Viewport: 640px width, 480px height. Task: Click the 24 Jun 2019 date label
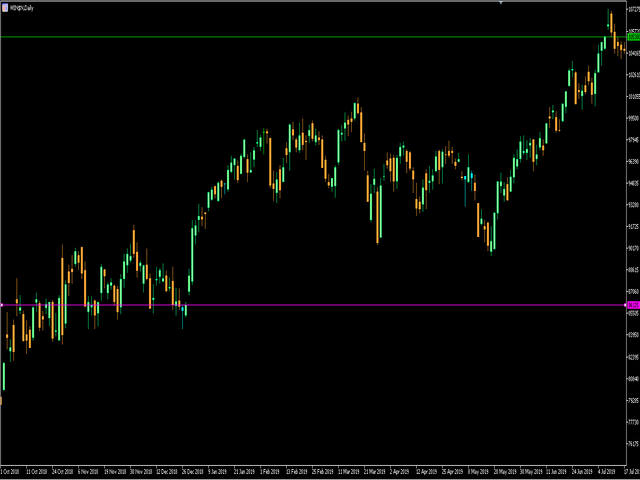tap(582, 471)
